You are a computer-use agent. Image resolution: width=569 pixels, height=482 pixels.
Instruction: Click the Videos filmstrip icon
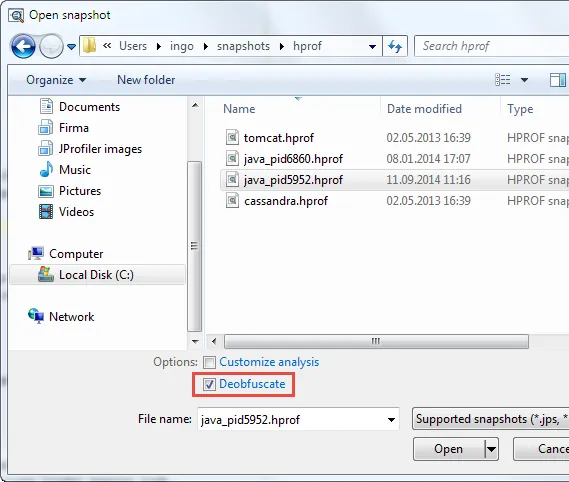point(46,212)
